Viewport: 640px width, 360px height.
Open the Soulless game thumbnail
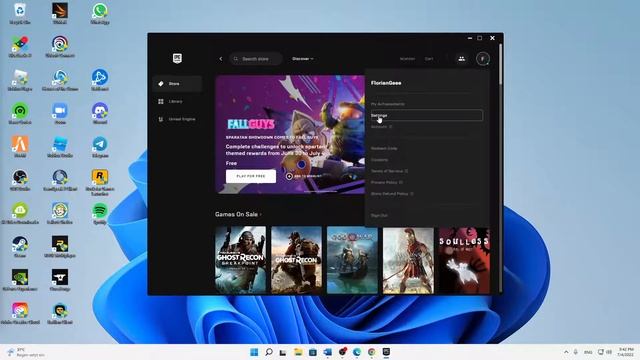(x=464, y=260)
